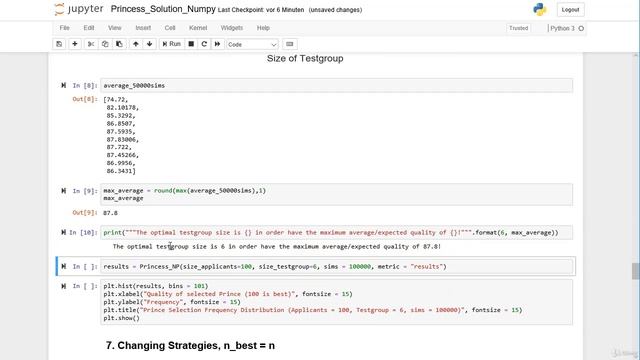
Task: Run the selected cell
Action: pyautogui.click(x=171, y=44)
